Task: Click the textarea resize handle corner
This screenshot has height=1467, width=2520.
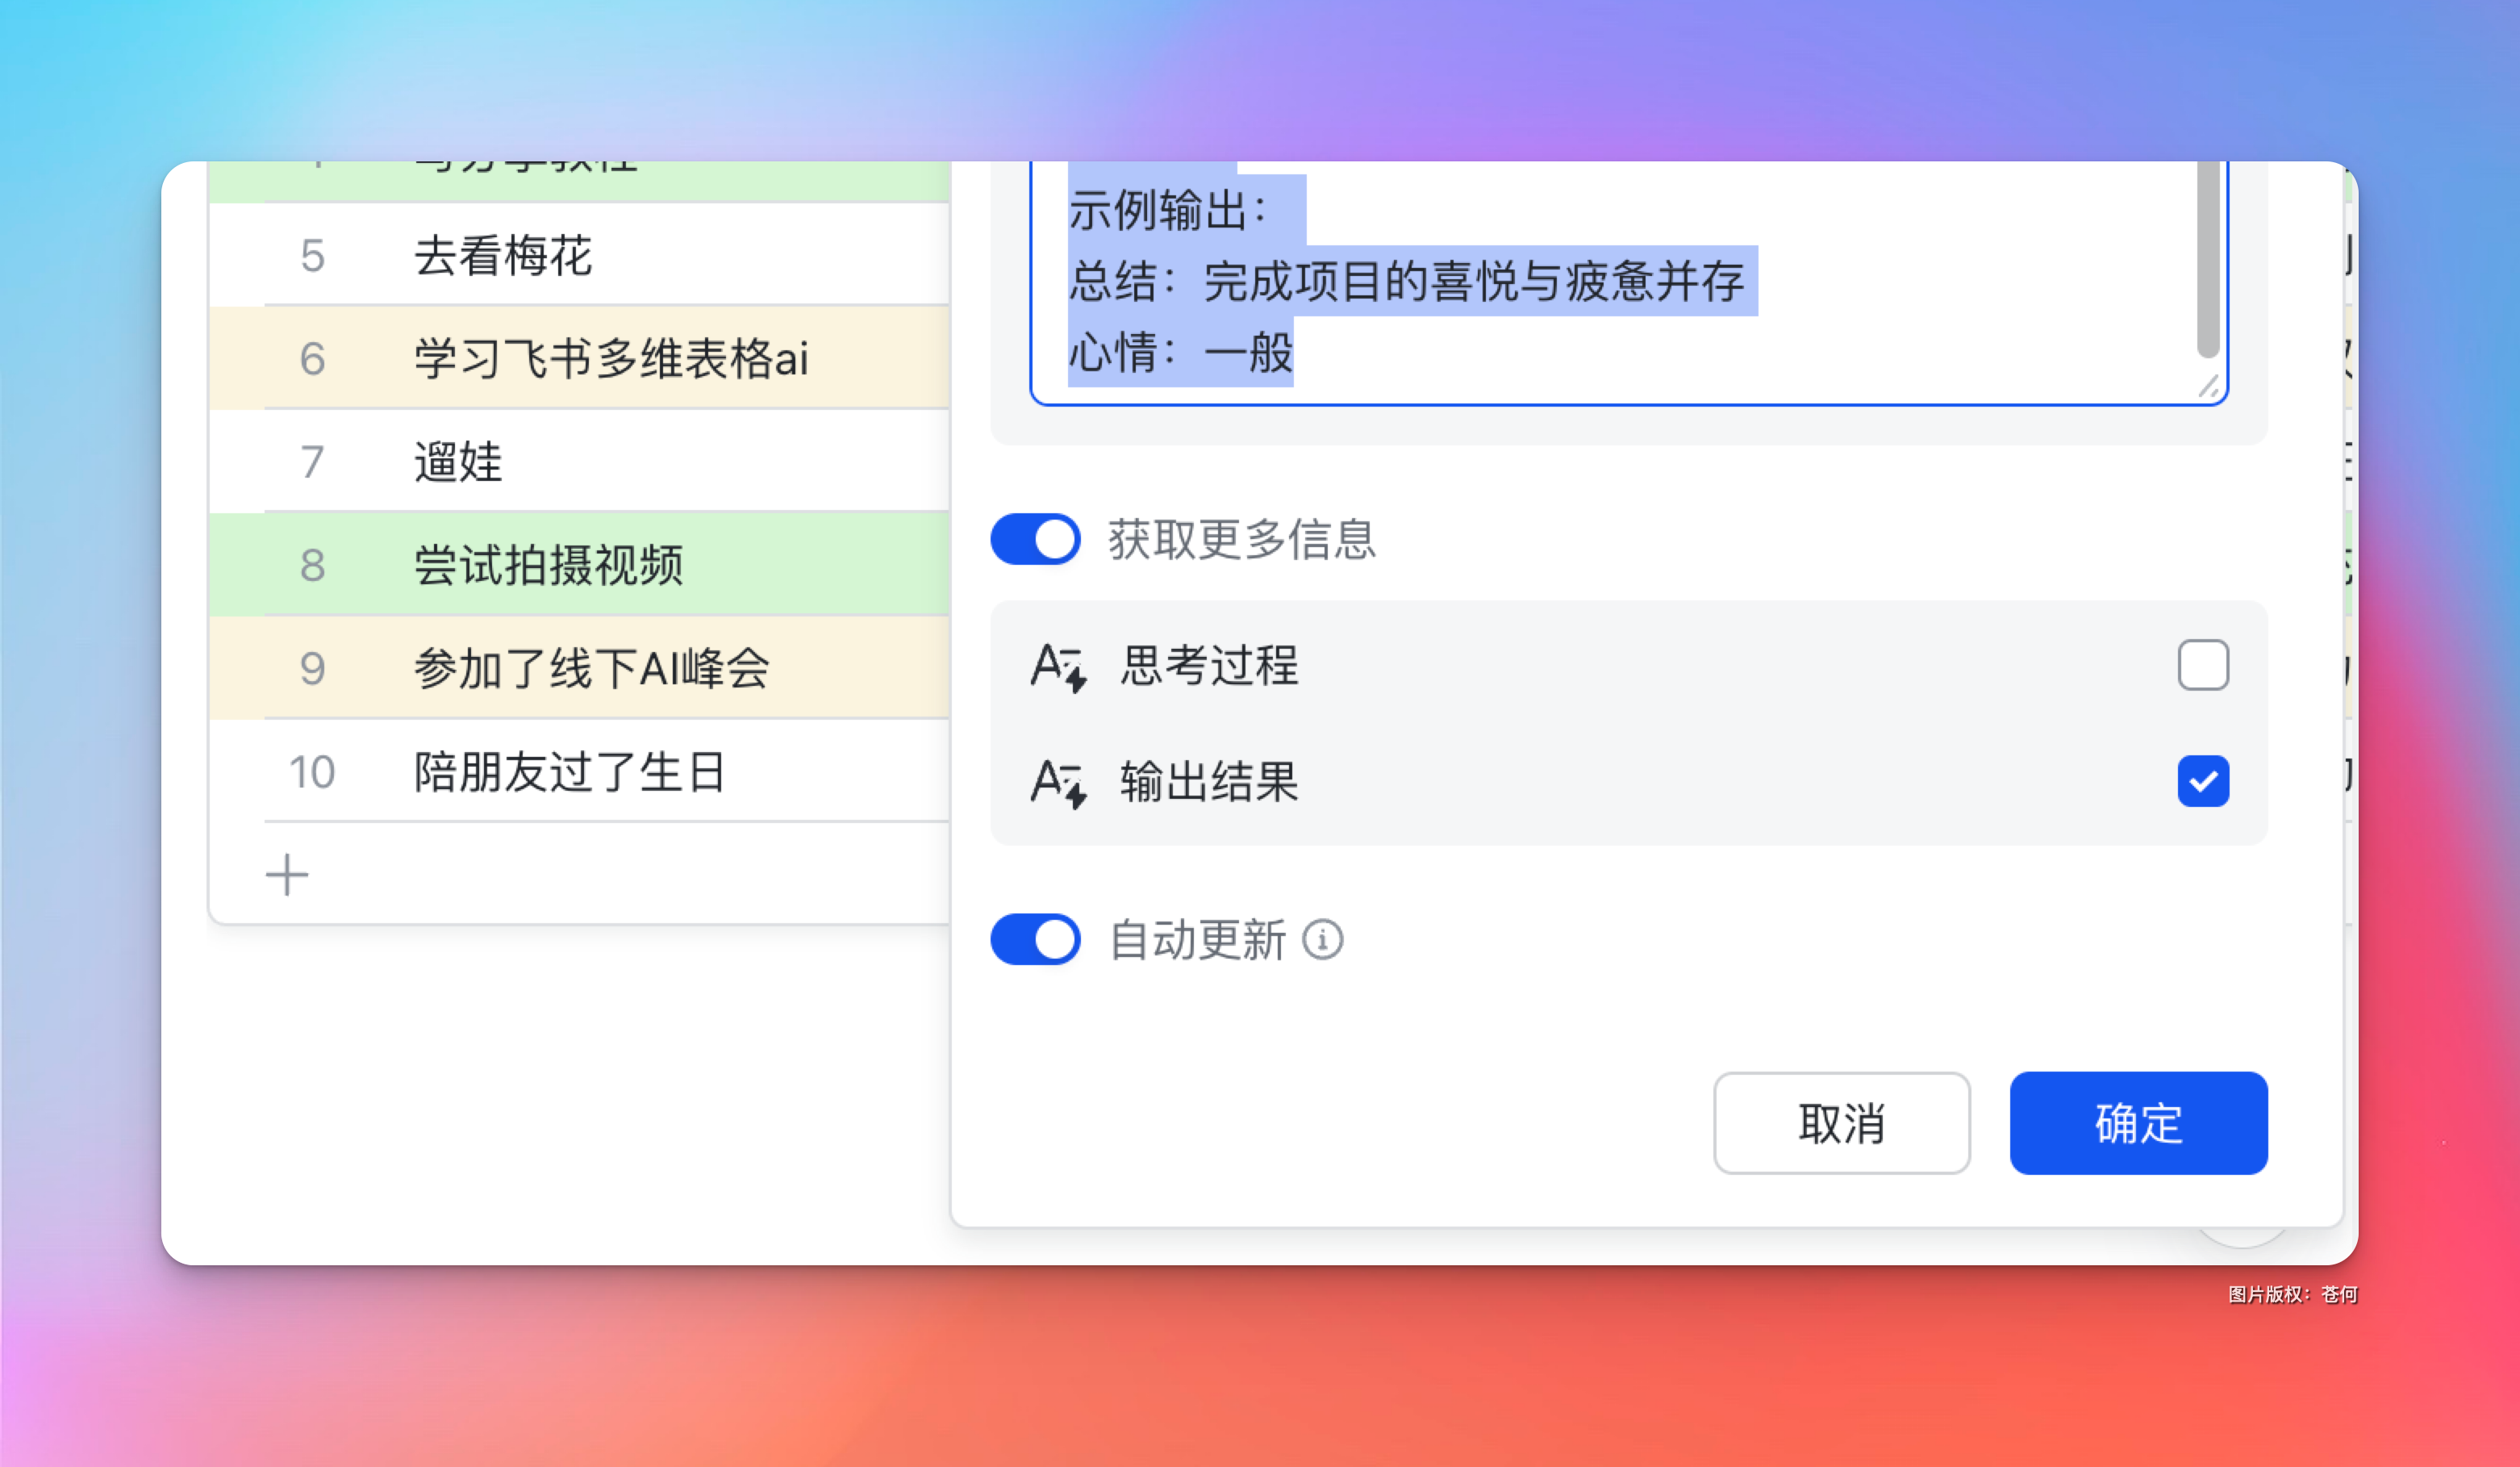Action: 2209,387
